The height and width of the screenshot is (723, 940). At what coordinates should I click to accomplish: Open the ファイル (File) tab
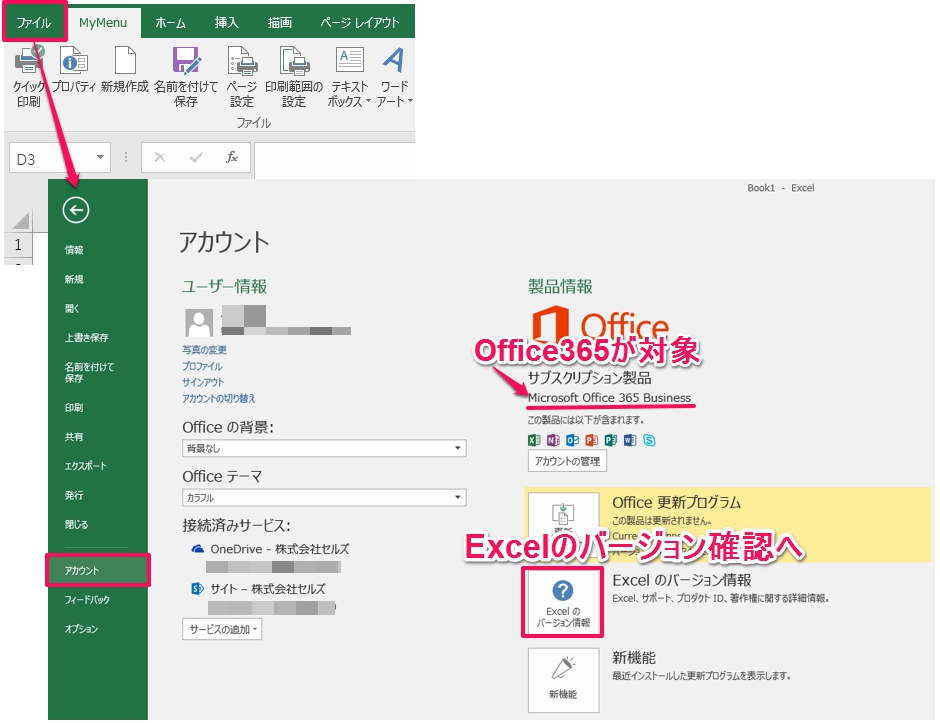click(34, 23)
